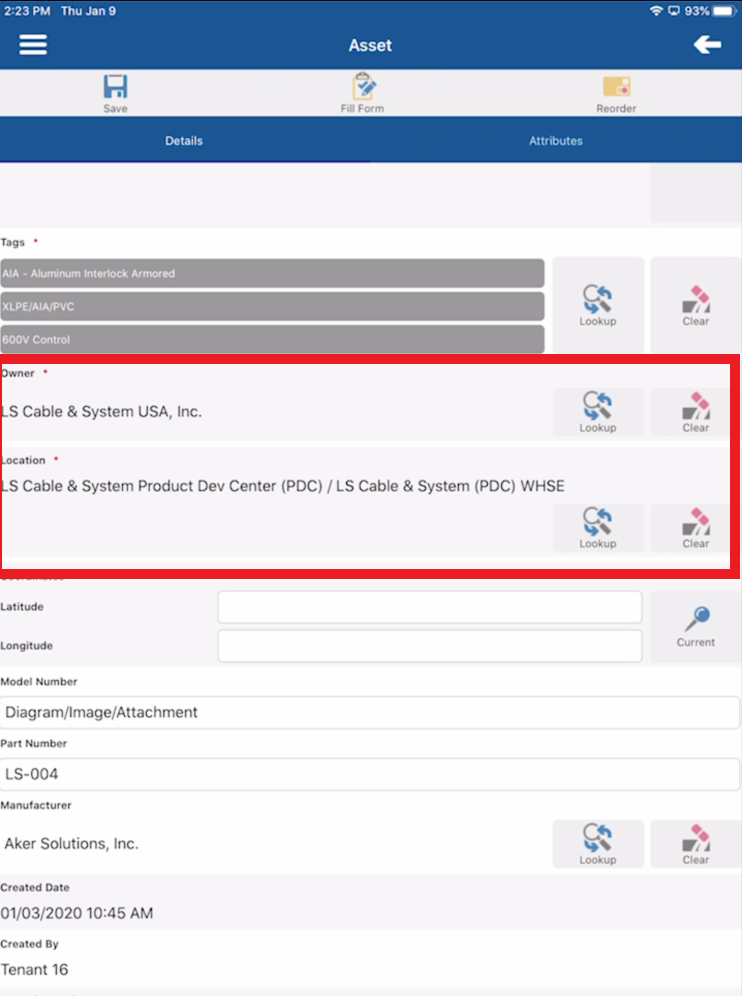Open Lookup for Owner
The width and height of the screenshot is (742, 996).
pos(598,412)
